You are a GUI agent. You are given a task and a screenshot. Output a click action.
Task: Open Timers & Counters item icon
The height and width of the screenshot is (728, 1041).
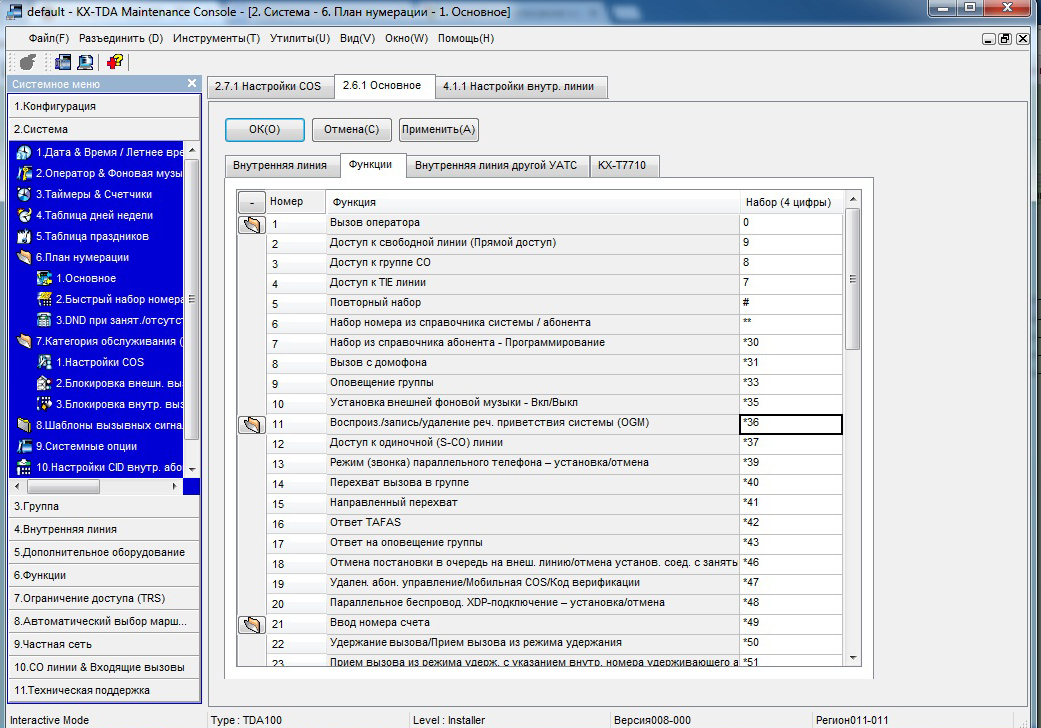coord(24,194)
